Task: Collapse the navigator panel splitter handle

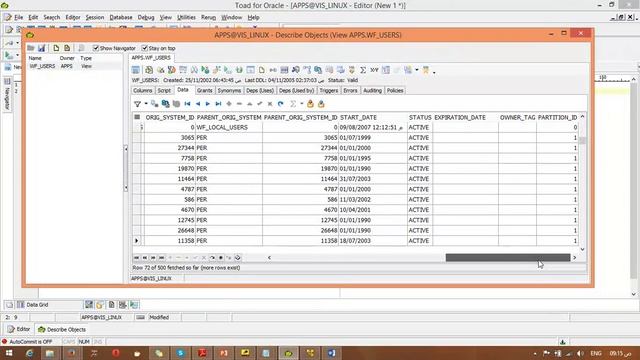Action: click(x=126, y=168)
